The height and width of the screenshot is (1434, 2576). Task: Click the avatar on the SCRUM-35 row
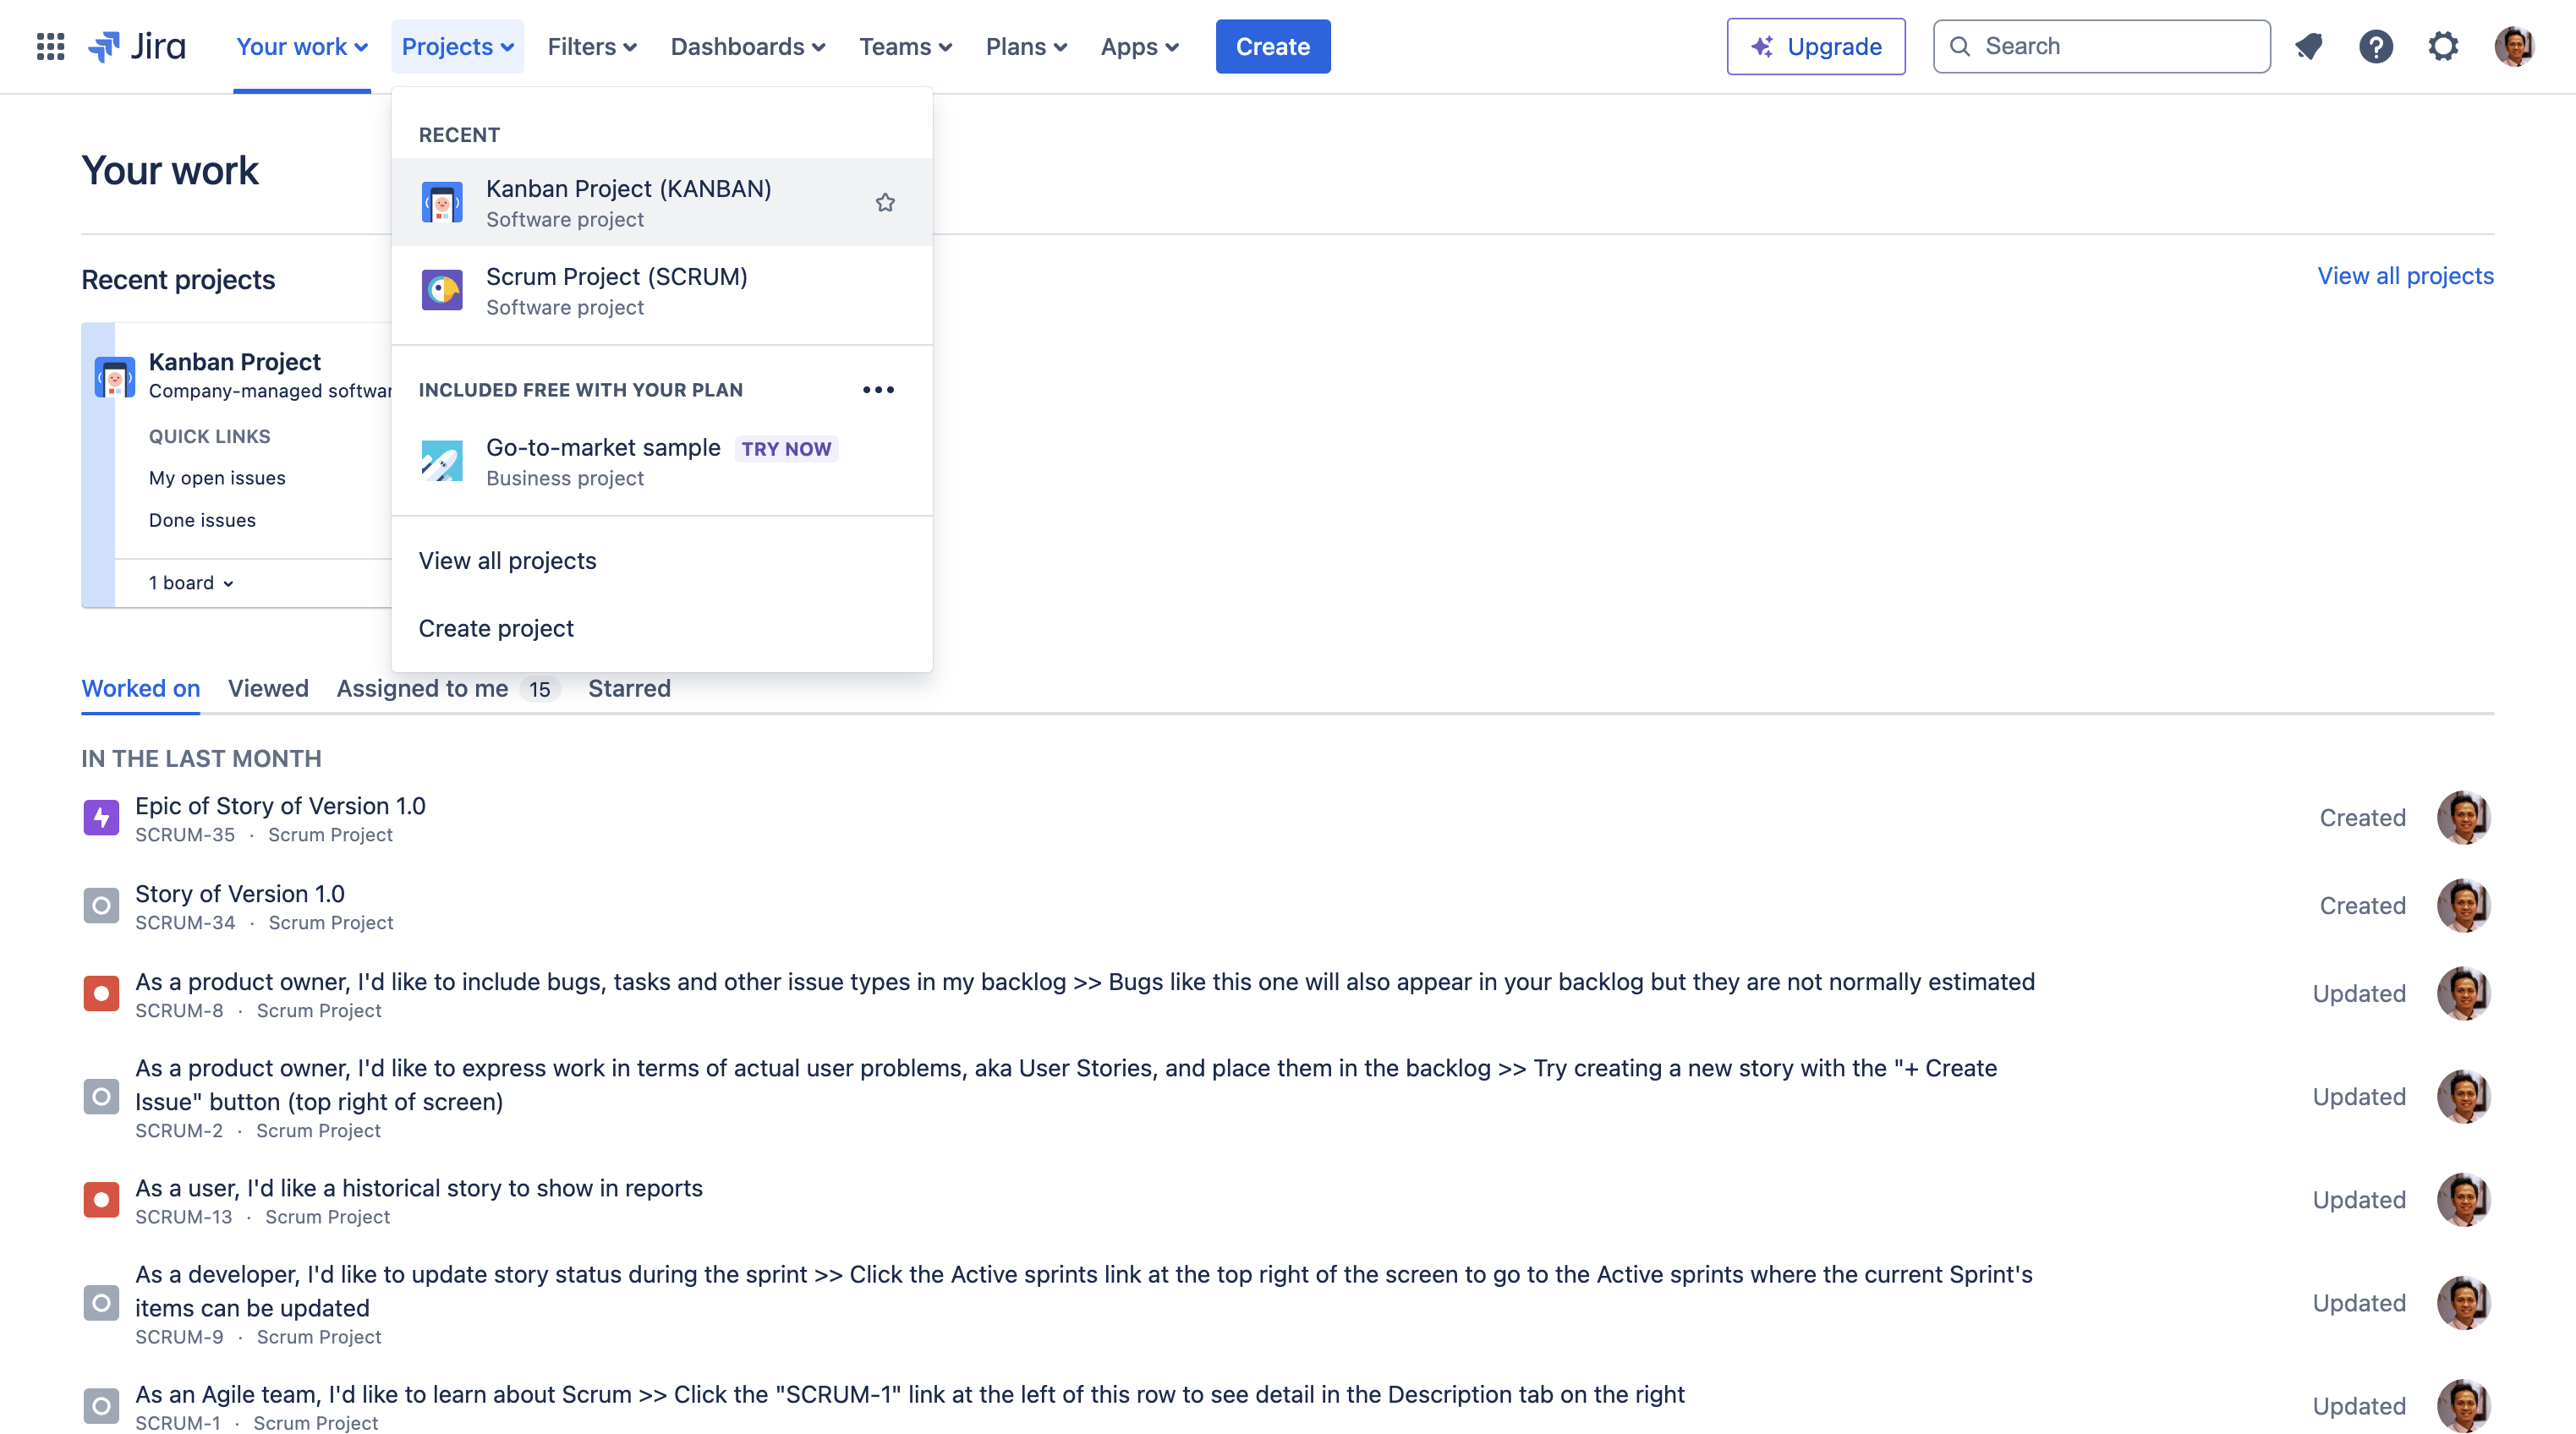coord(2464,818)
